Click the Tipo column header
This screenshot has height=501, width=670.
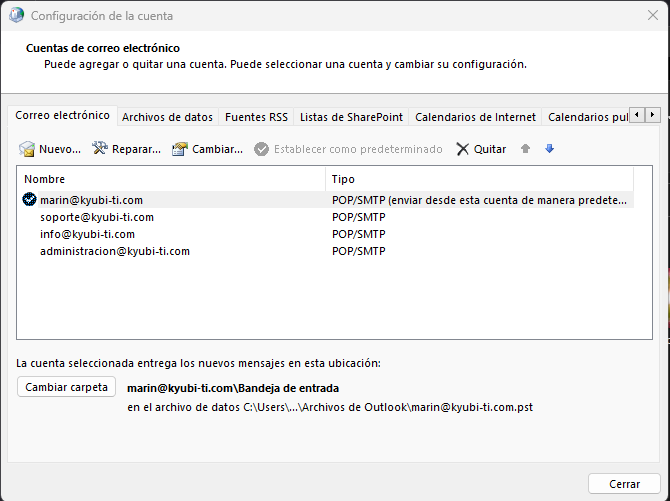pos(479,179)
